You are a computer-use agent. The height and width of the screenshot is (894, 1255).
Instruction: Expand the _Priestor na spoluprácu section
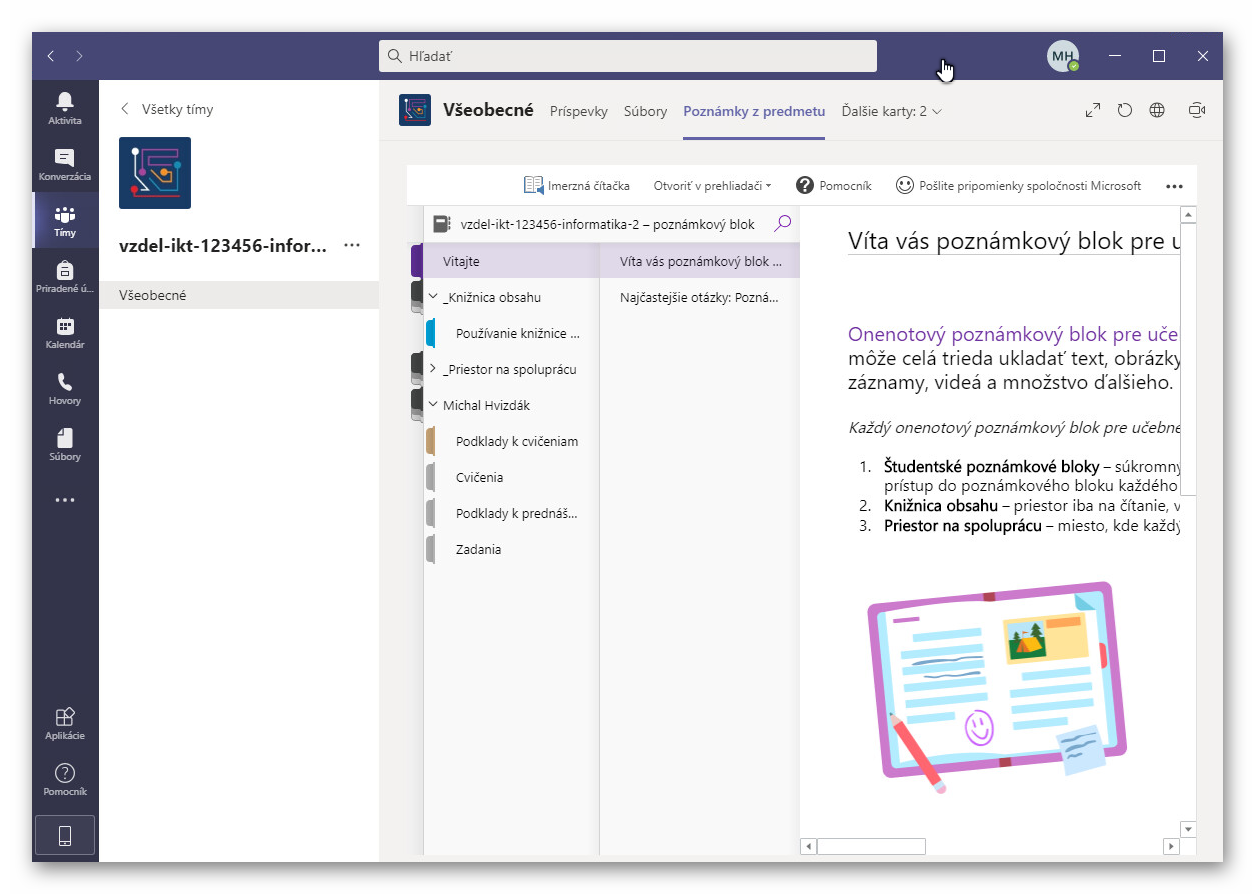433,369
